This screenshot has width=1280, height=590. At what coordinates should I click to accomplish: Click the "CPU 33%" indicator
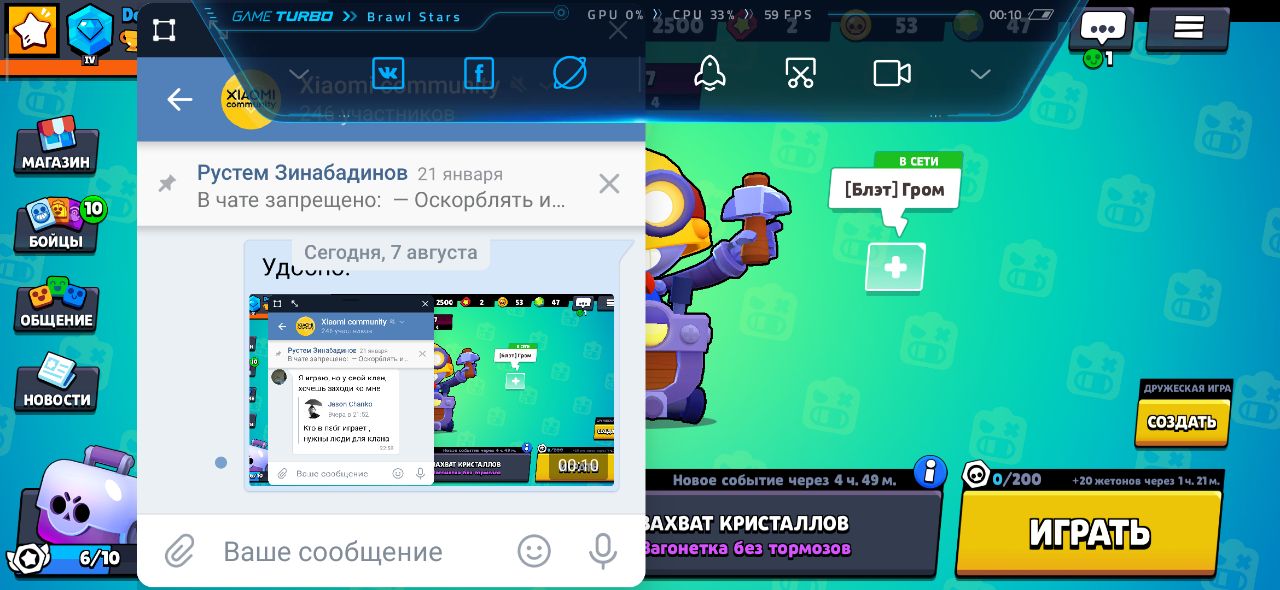pos(705,15)
